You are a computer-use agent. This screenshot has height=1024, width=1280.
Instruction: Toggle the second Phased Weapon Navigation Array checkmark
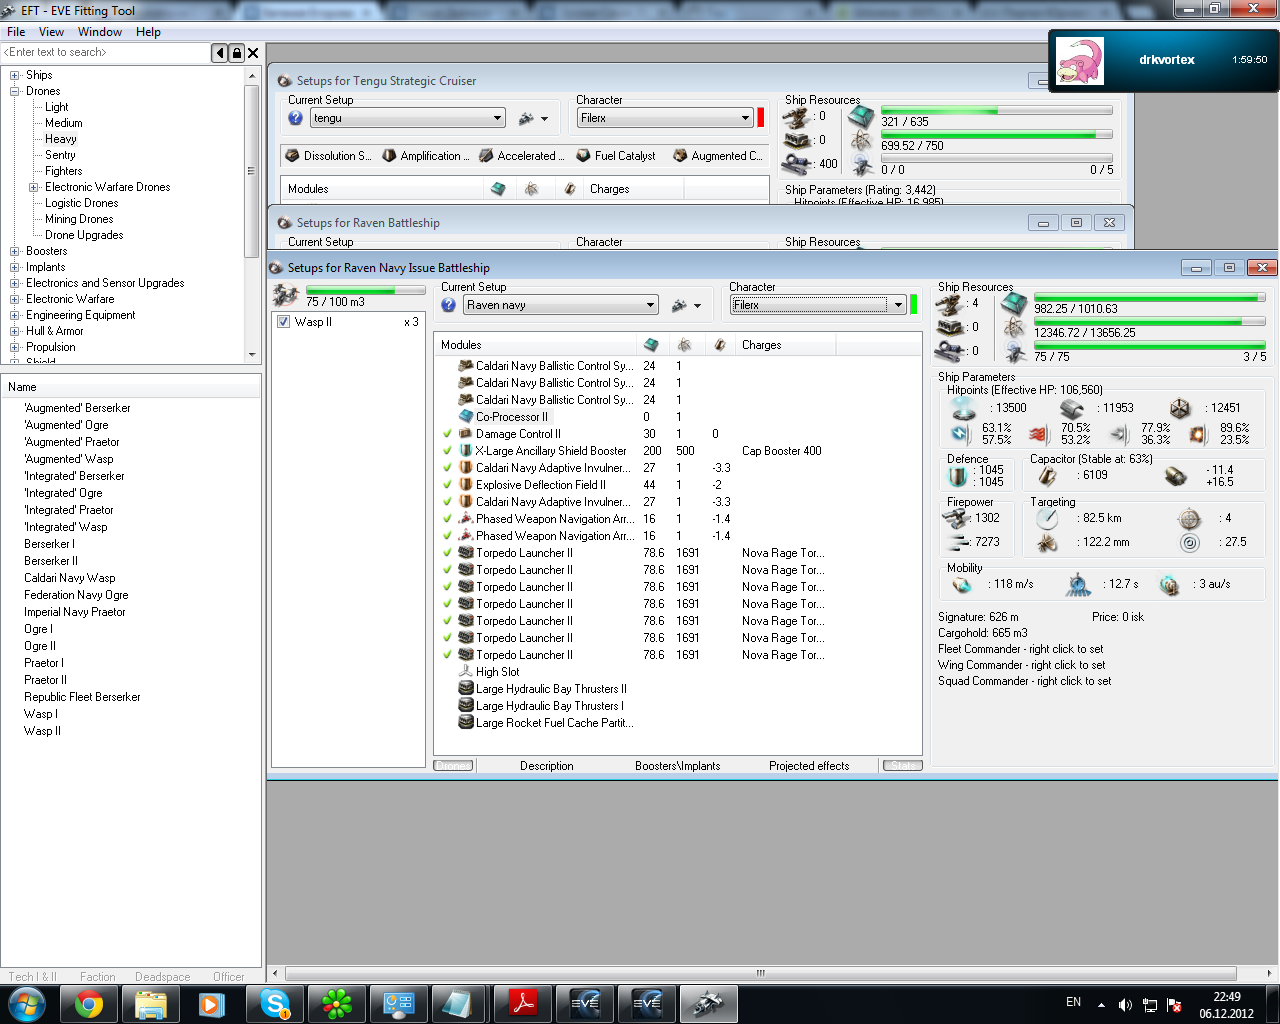point(447,536)
